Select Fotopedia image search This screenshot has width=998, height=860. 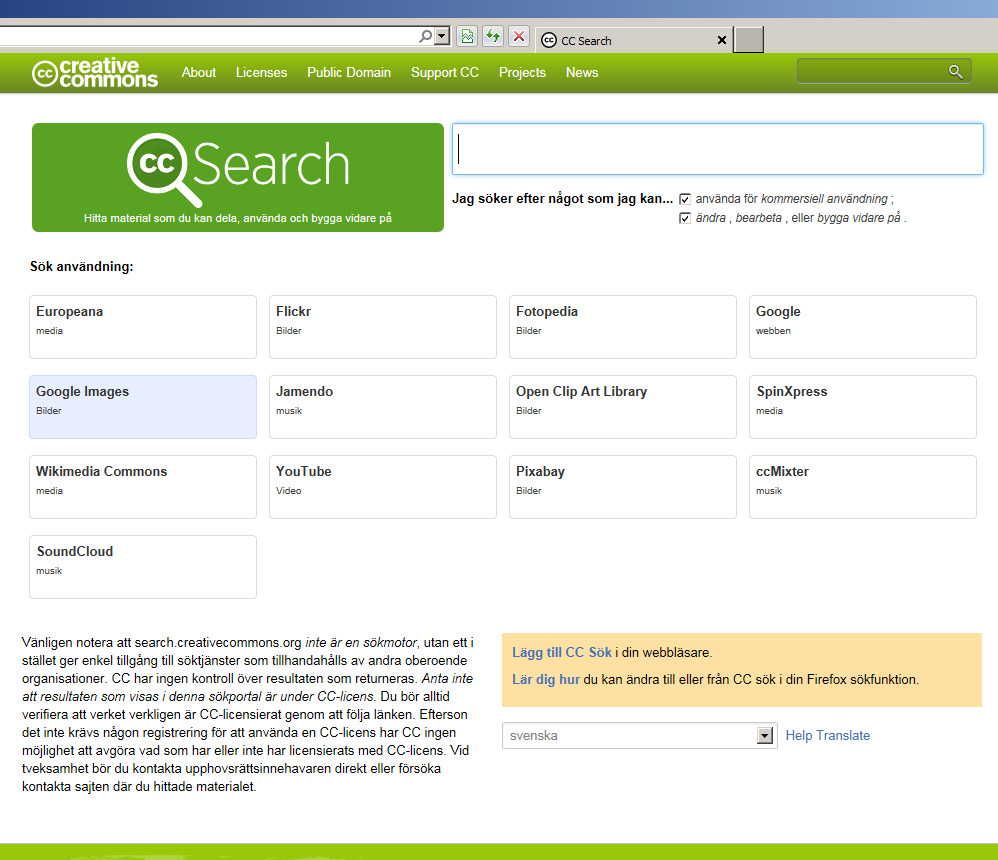point(622,327)
